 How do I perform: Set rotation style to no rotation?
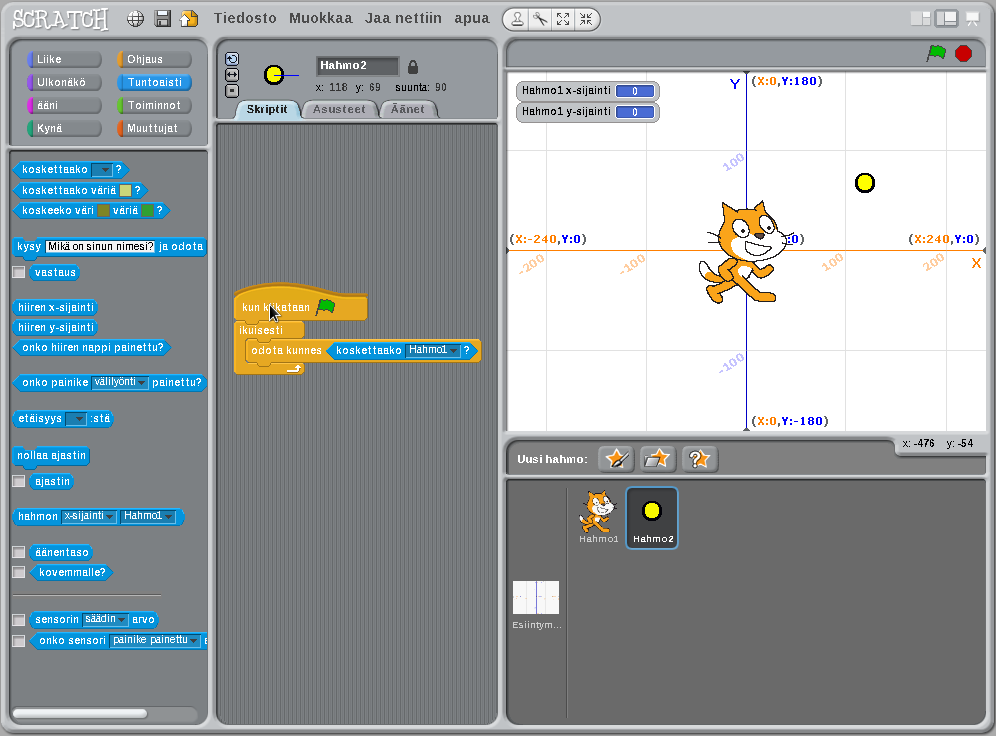[232, 91]
